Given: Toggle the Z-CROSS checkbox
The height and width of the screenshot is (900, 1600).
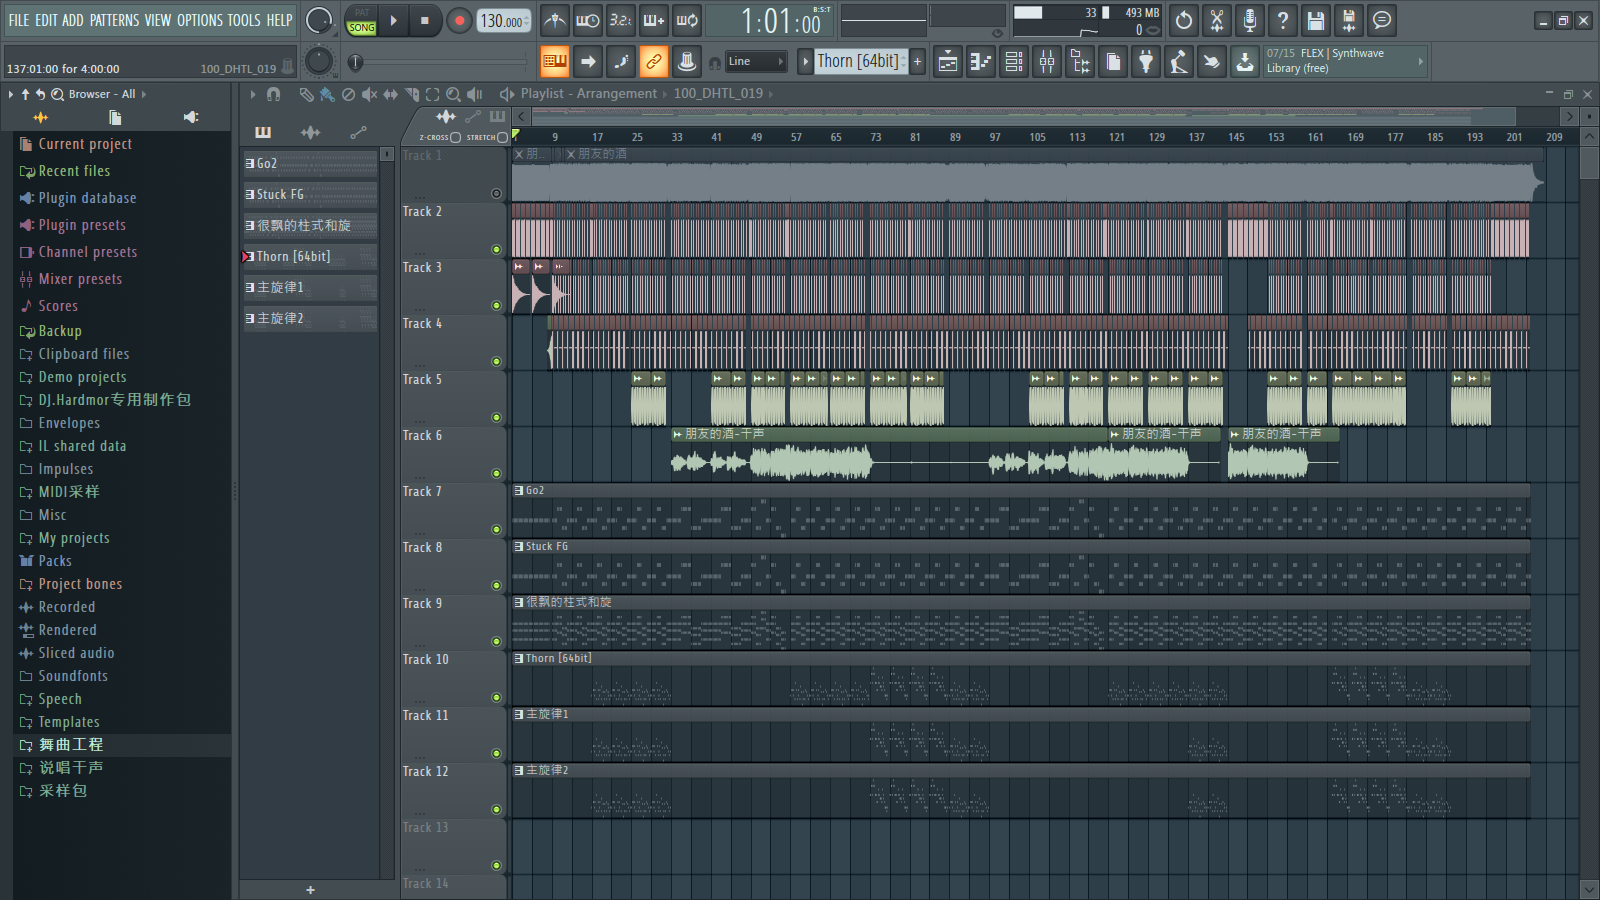Looking at the screenshot, I should tap(455, 137).
